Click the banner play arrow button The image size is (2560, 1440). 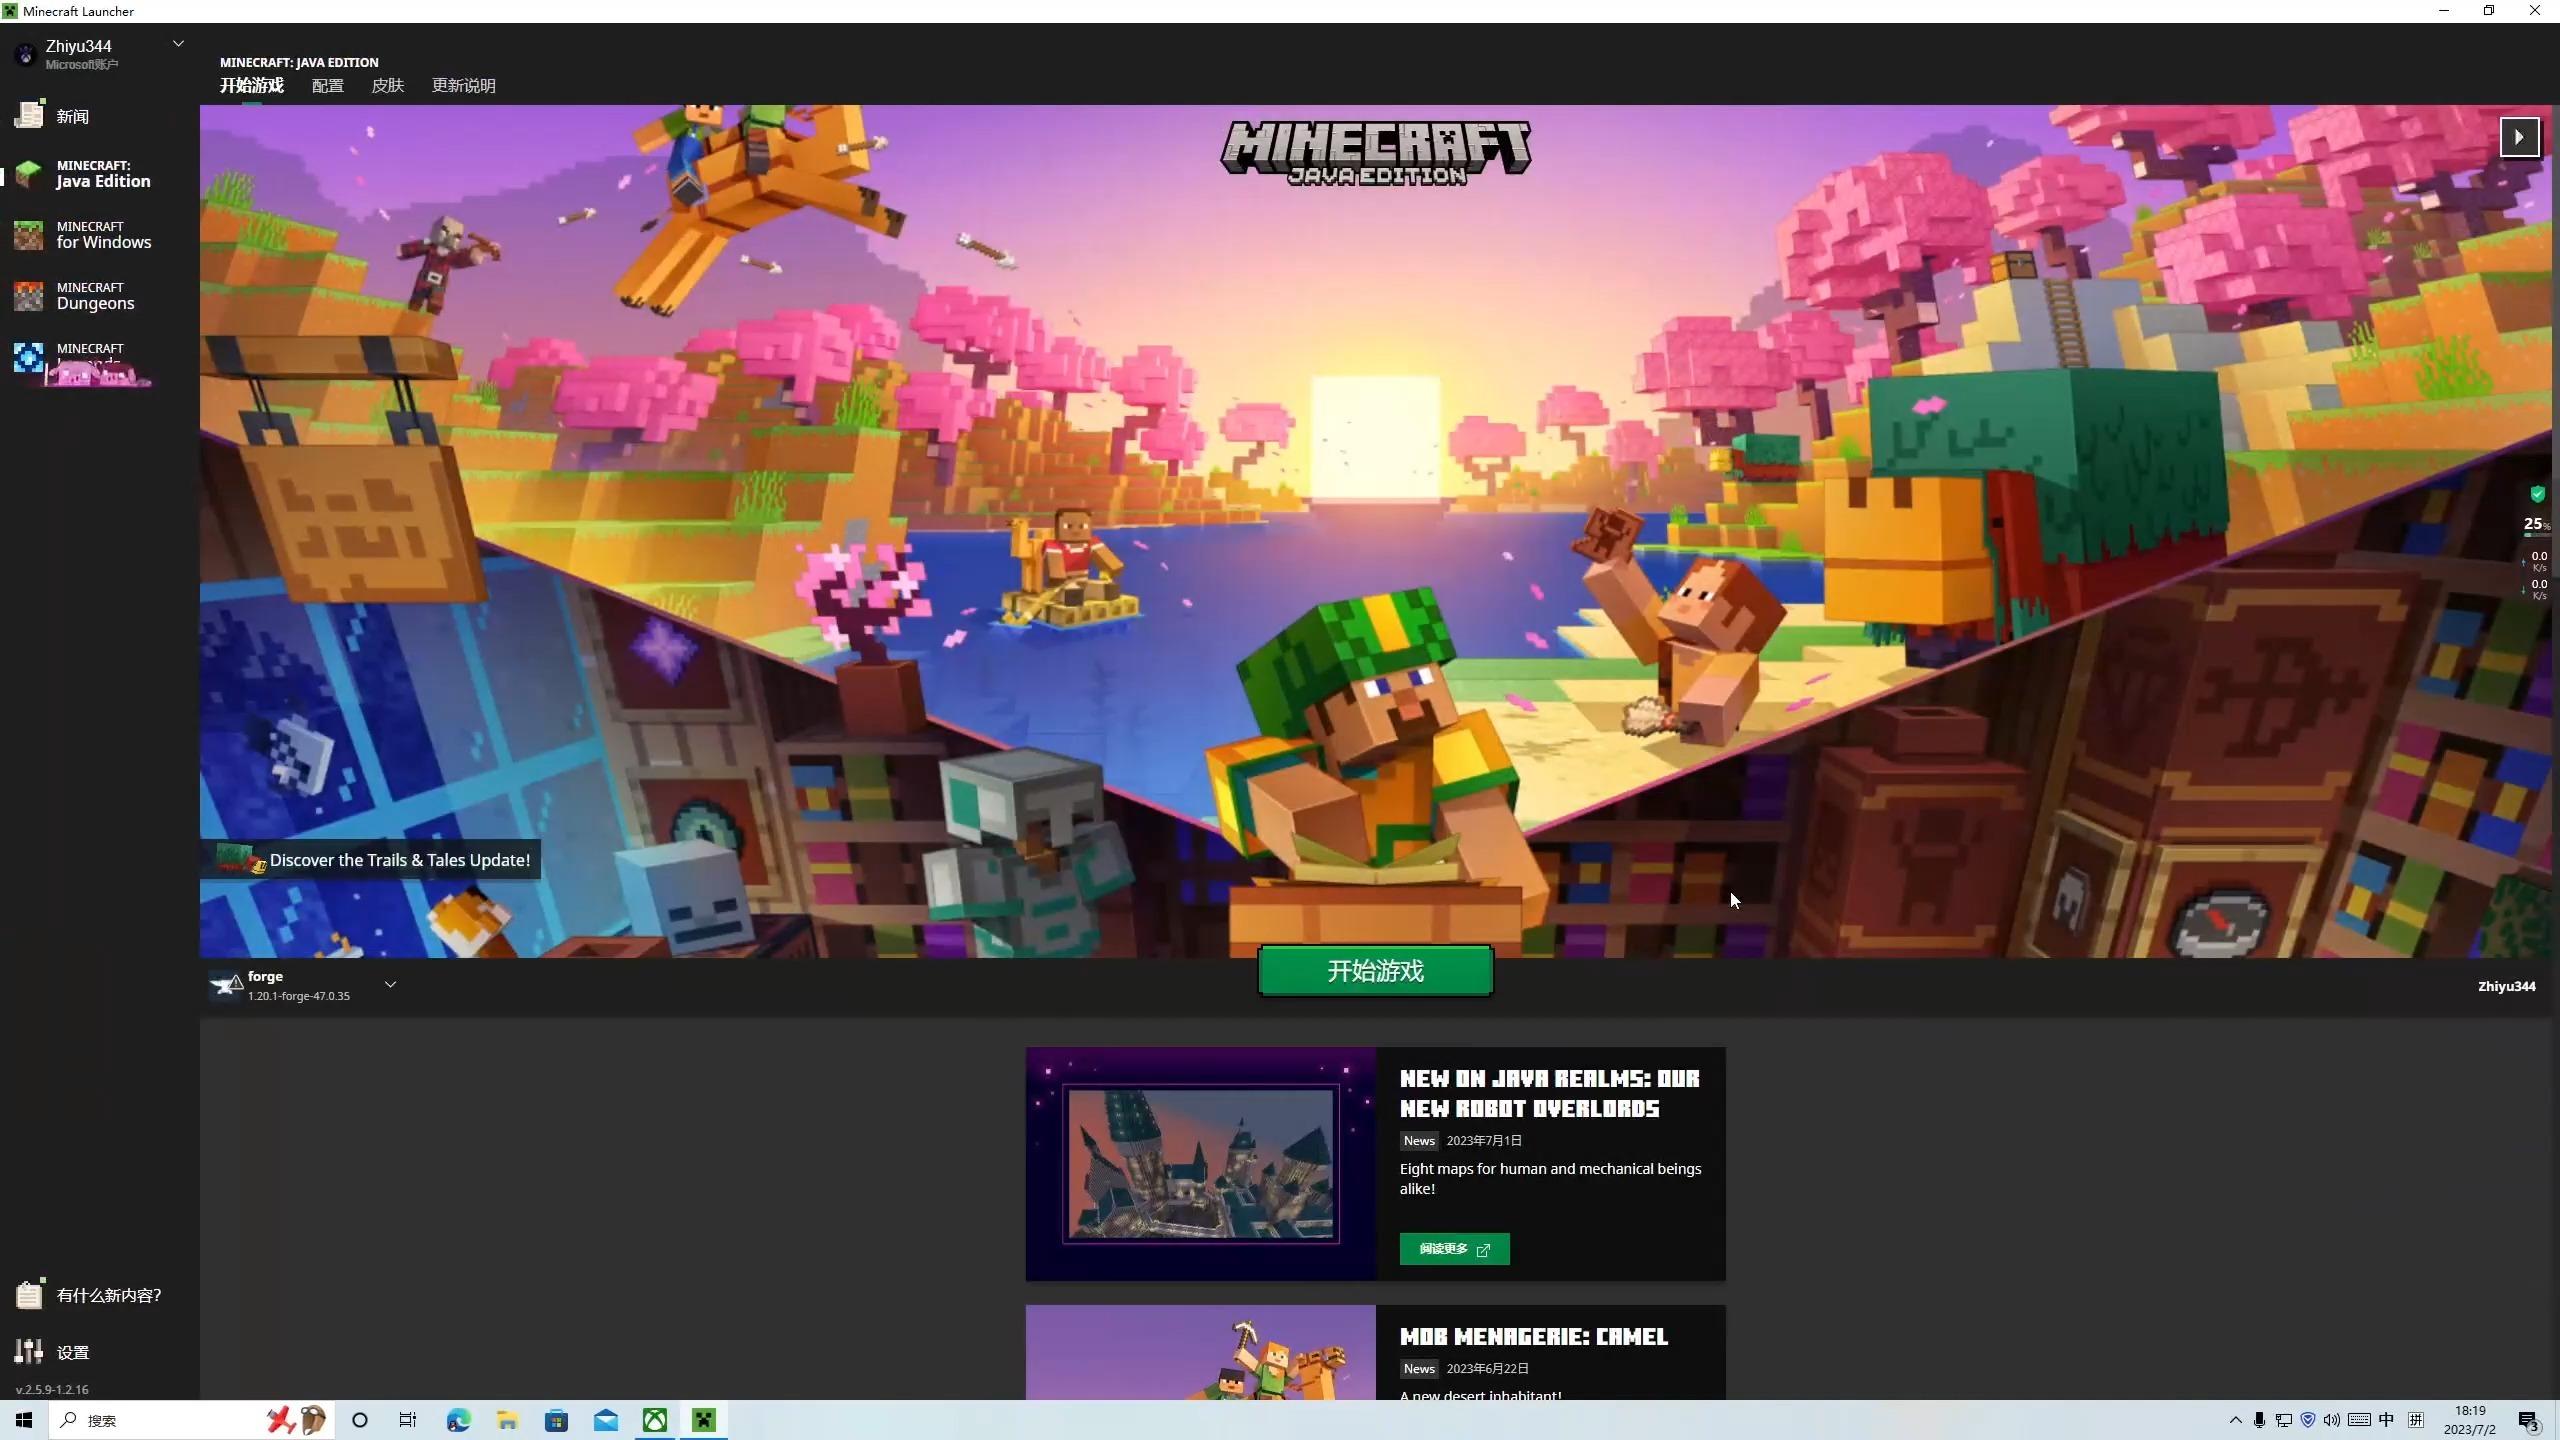2519,137
